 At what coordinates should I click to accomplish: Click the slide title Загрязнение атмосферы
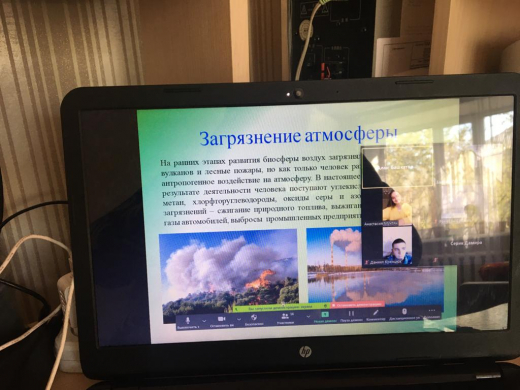point(298,137)
